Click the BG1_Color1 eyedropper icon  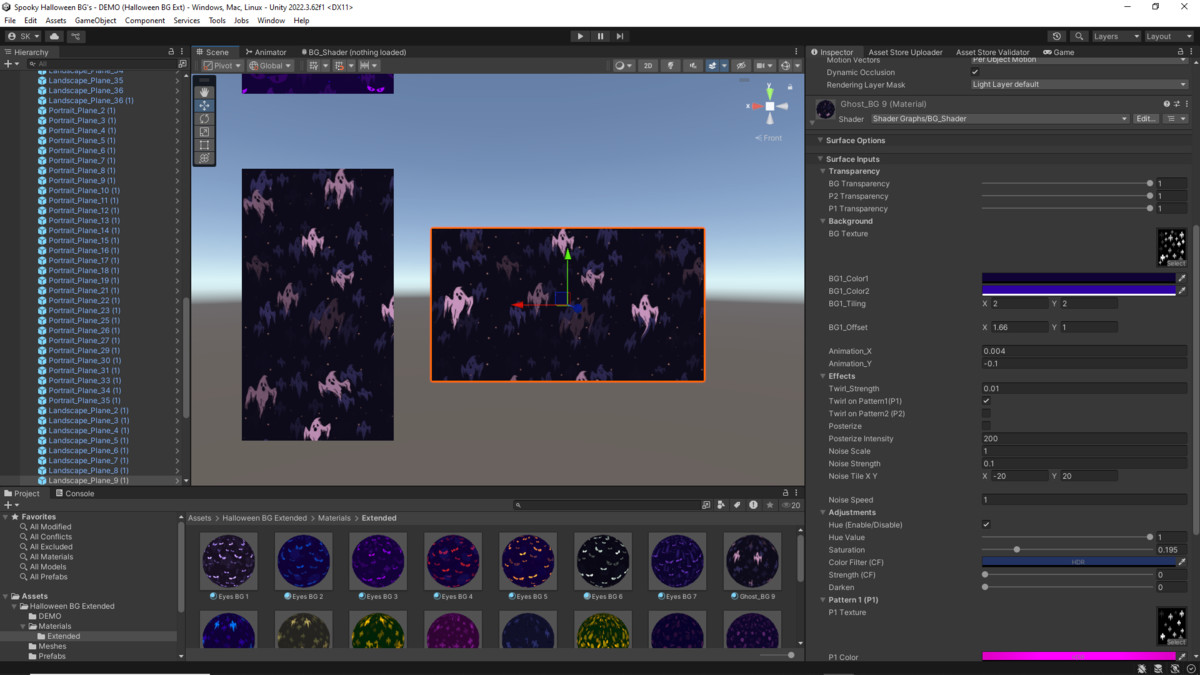tap(1181, 279)
